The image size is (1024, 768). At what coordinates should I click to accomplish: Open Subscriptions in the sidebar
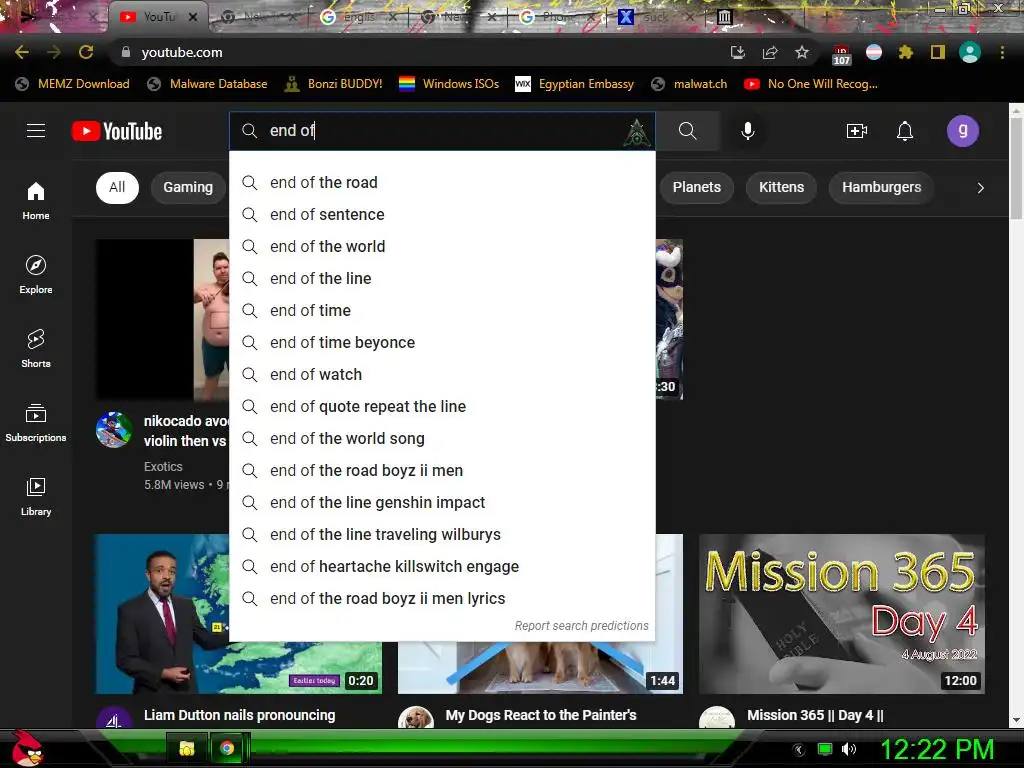pos(36,423)
